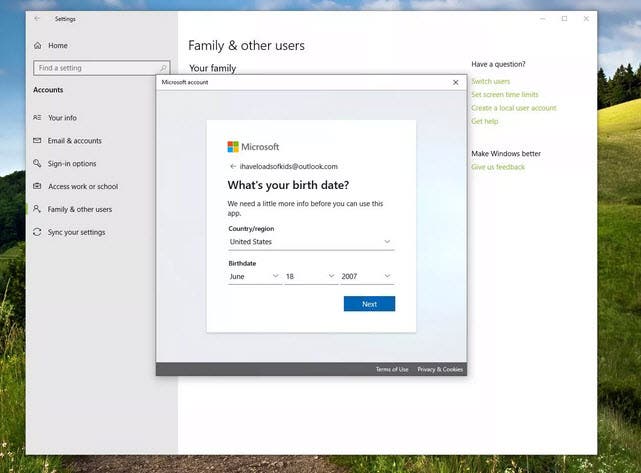Close the Settings window
The image size is (641, 473).
586,19
